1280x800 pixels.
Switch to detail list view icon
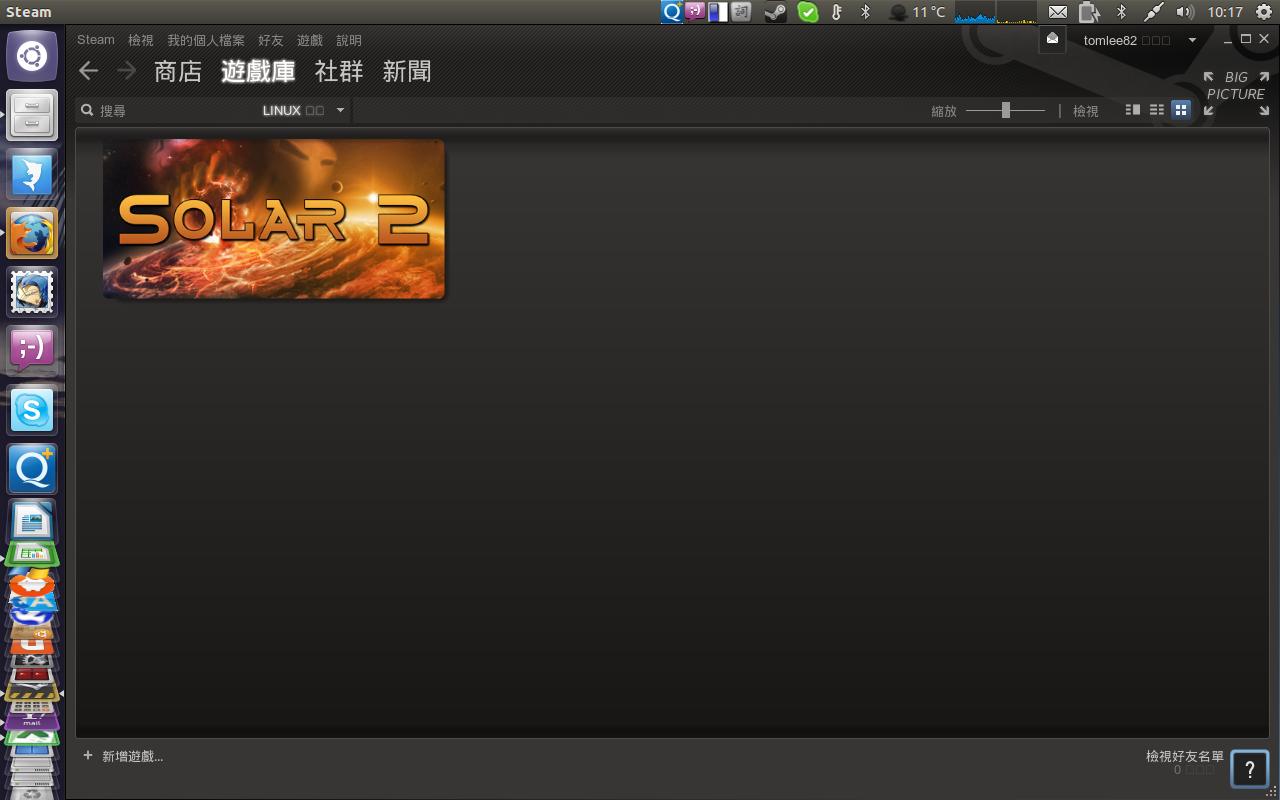point(1133,110)
